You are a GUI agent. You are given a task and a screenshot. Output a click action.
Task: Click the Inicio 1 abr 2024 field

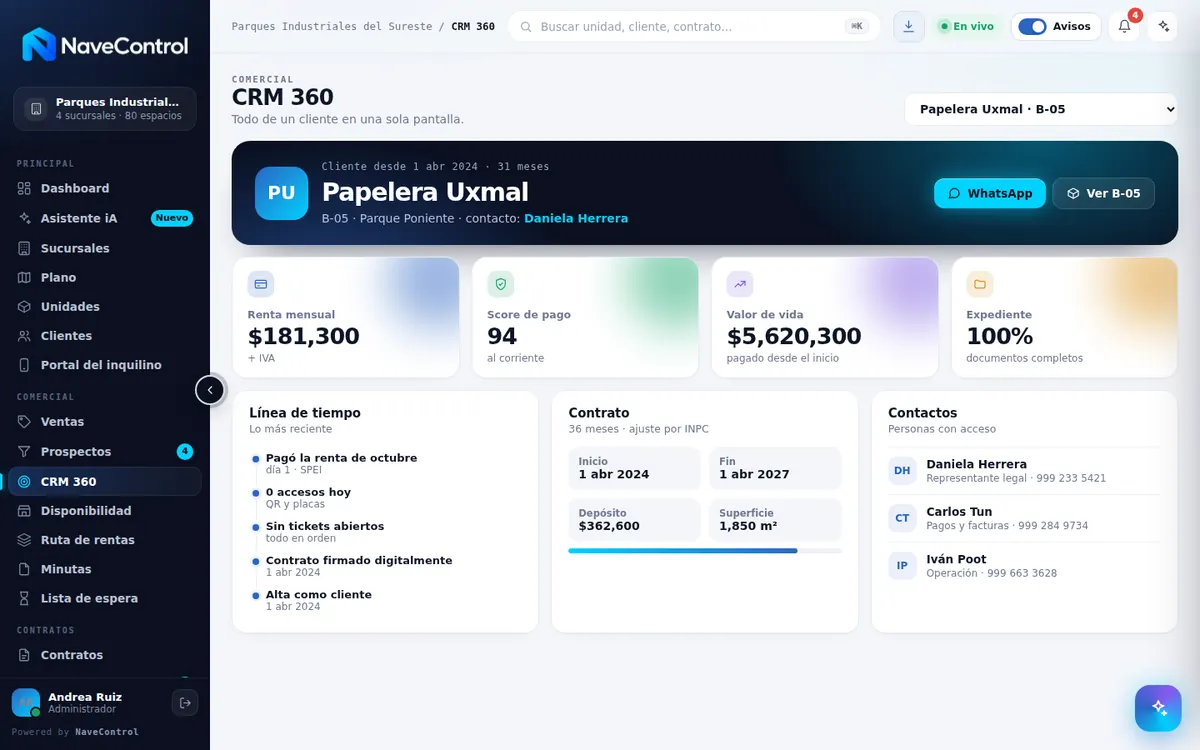pyautogui.click(x=634, y=468)
